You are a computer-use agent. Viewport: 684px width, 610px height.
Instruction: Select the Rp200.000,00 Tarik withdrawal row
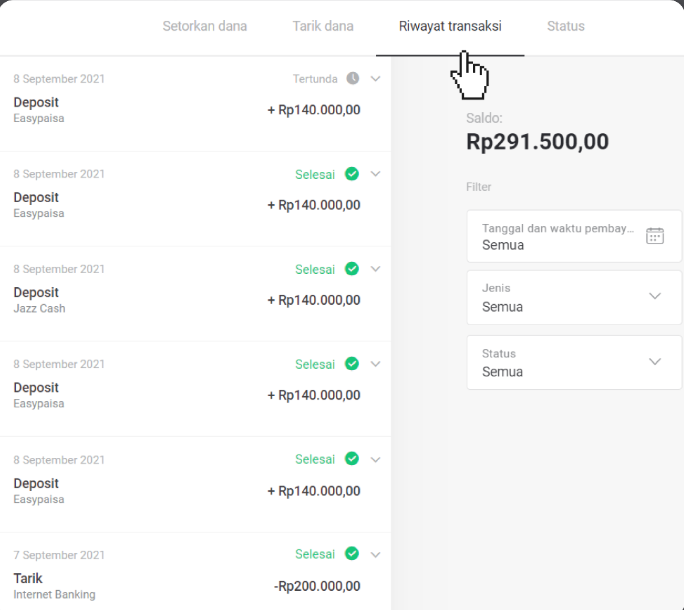tap(190, 586)
